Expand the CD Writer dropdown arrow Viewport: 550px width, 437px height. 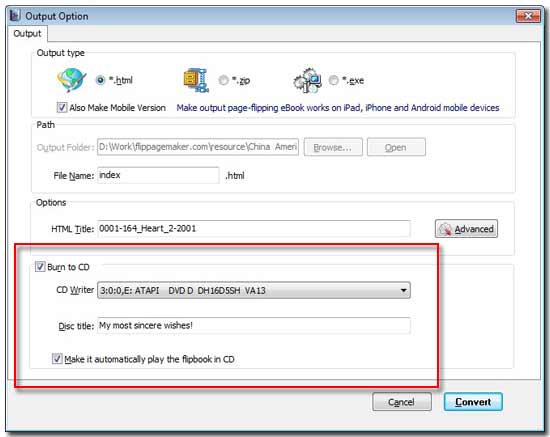click(x=403, y=290)
